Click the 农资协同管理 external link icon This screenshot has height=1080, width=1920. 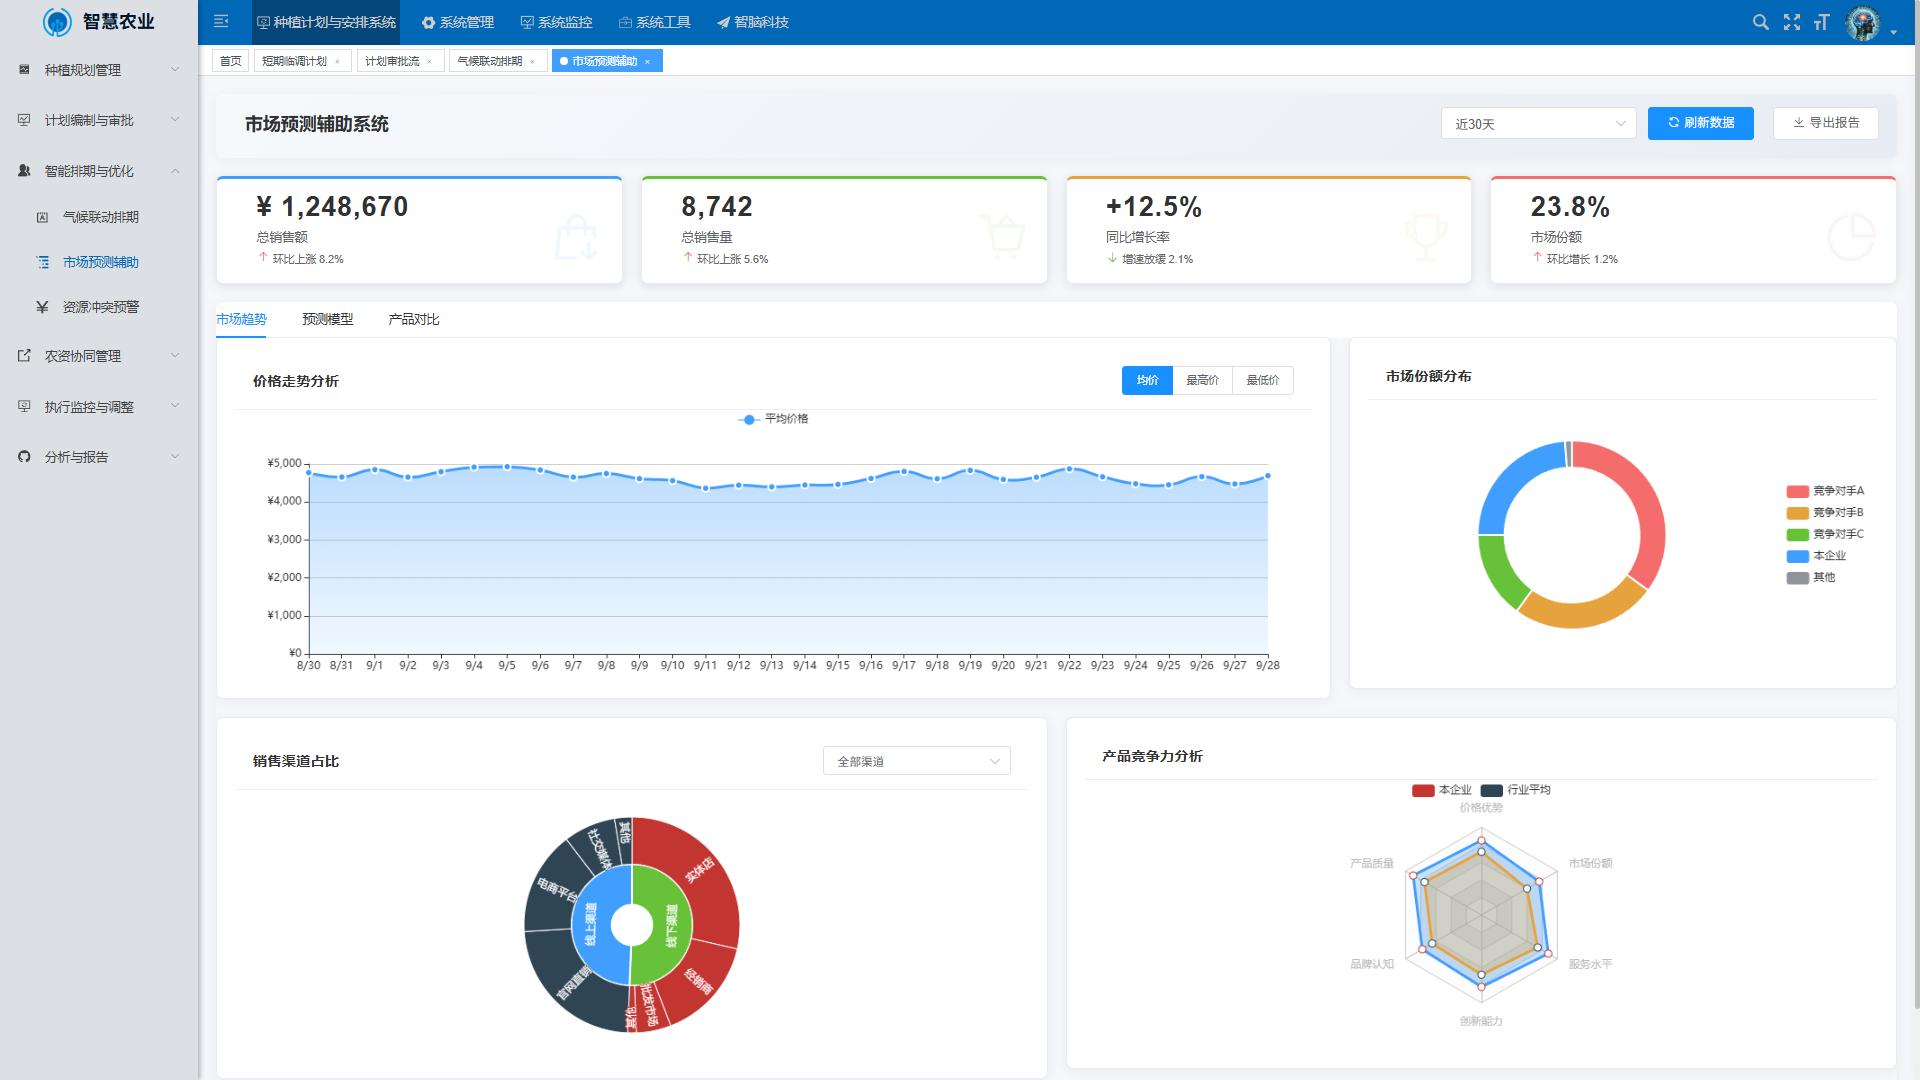click(x=24, y=356)
